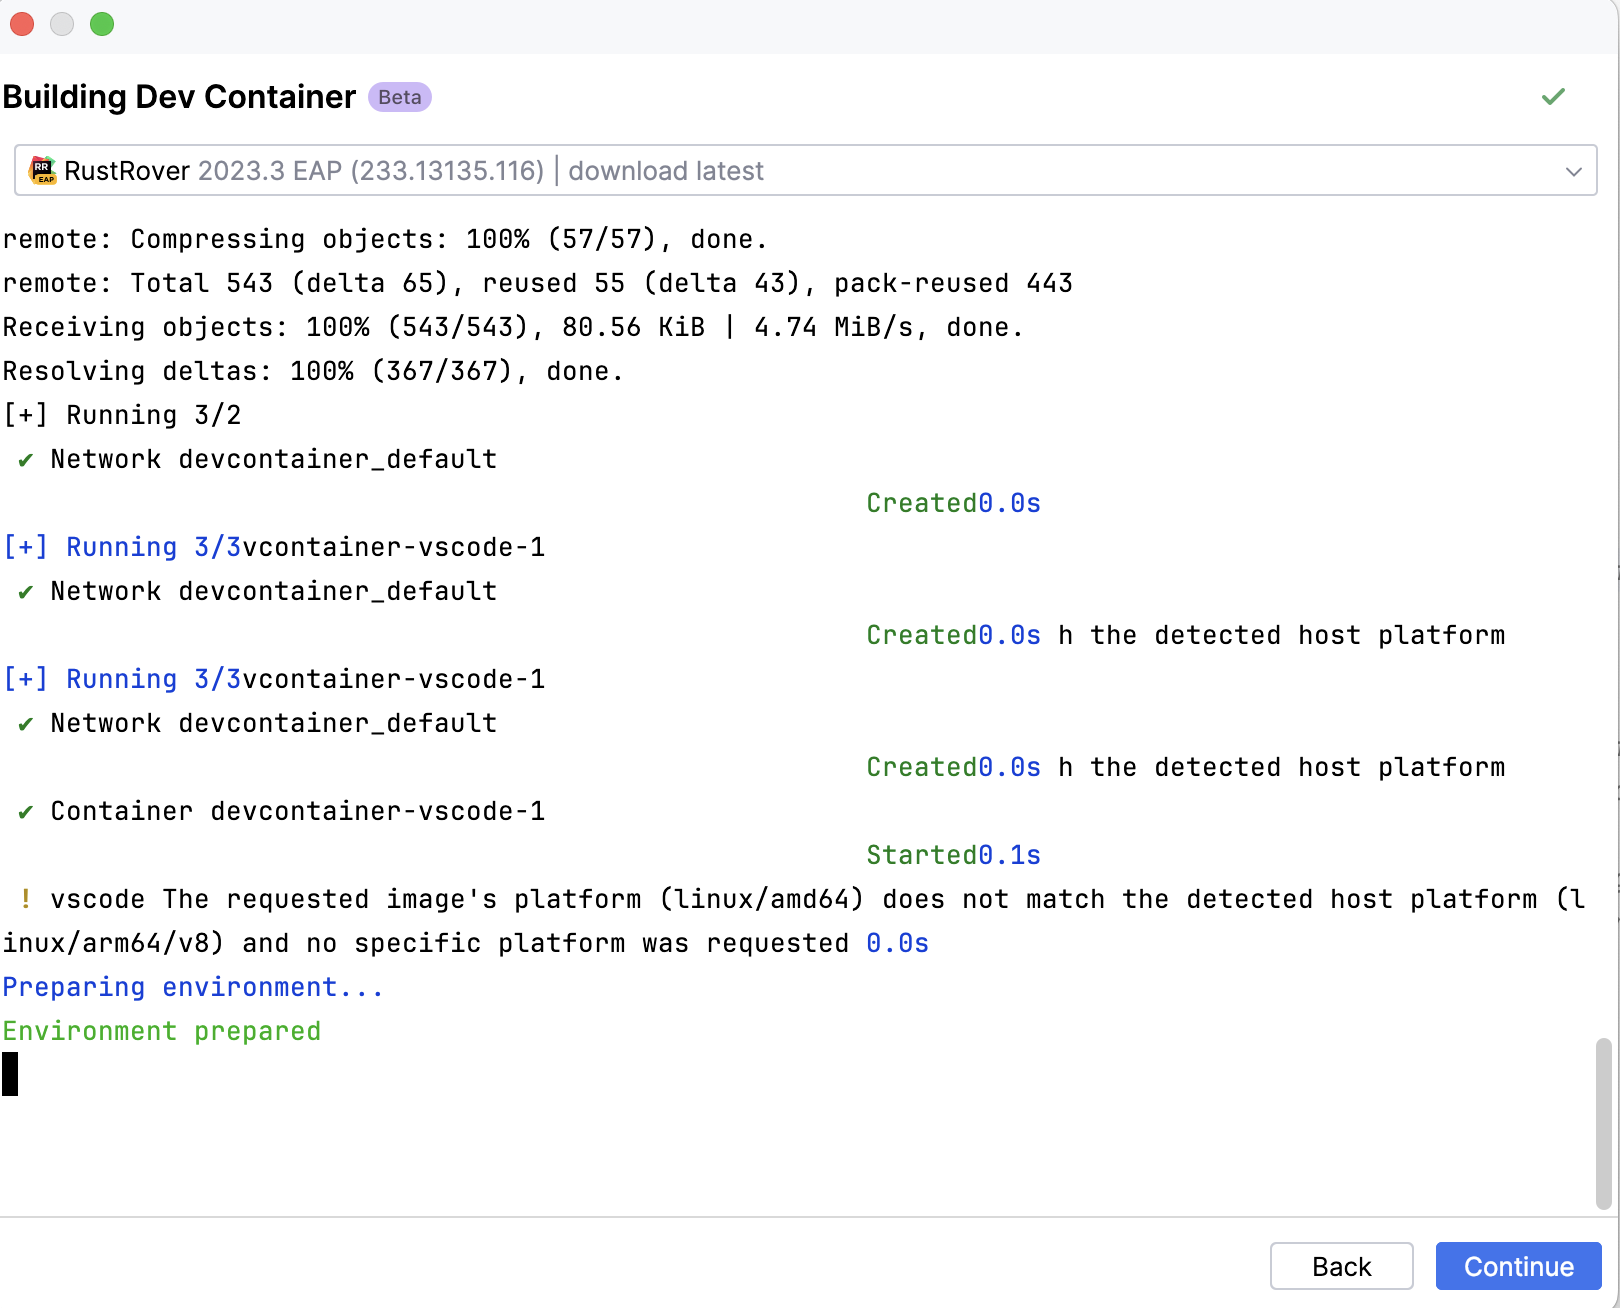The height and width of the screenshot is (1308, 1620).
Task: Click the yellow minimize button in the title bar
Action: [x=62, y=24]
